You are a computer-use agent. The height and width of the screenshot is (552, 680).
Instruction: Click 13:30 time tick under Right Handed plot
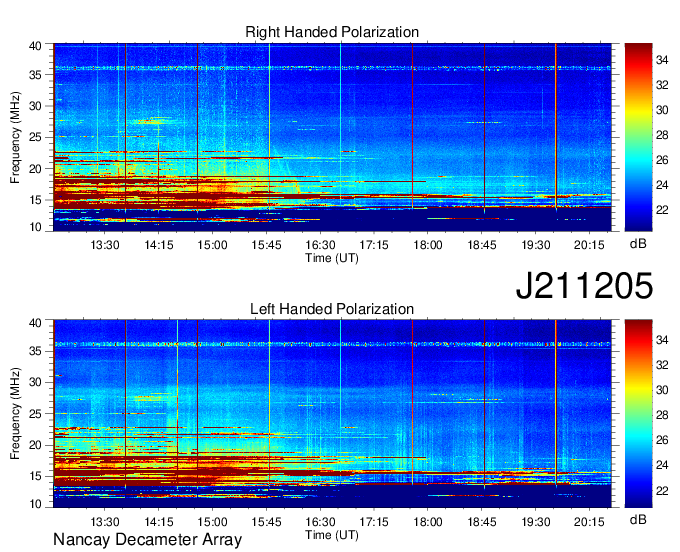click(105, 245)
